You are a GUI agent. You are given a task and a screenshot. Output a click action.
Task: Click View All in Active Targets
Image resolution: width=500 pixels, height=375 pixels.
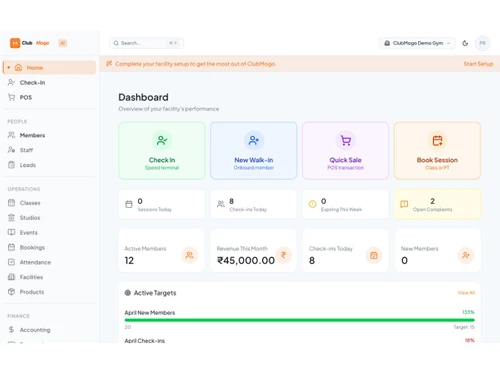point(466,293)
